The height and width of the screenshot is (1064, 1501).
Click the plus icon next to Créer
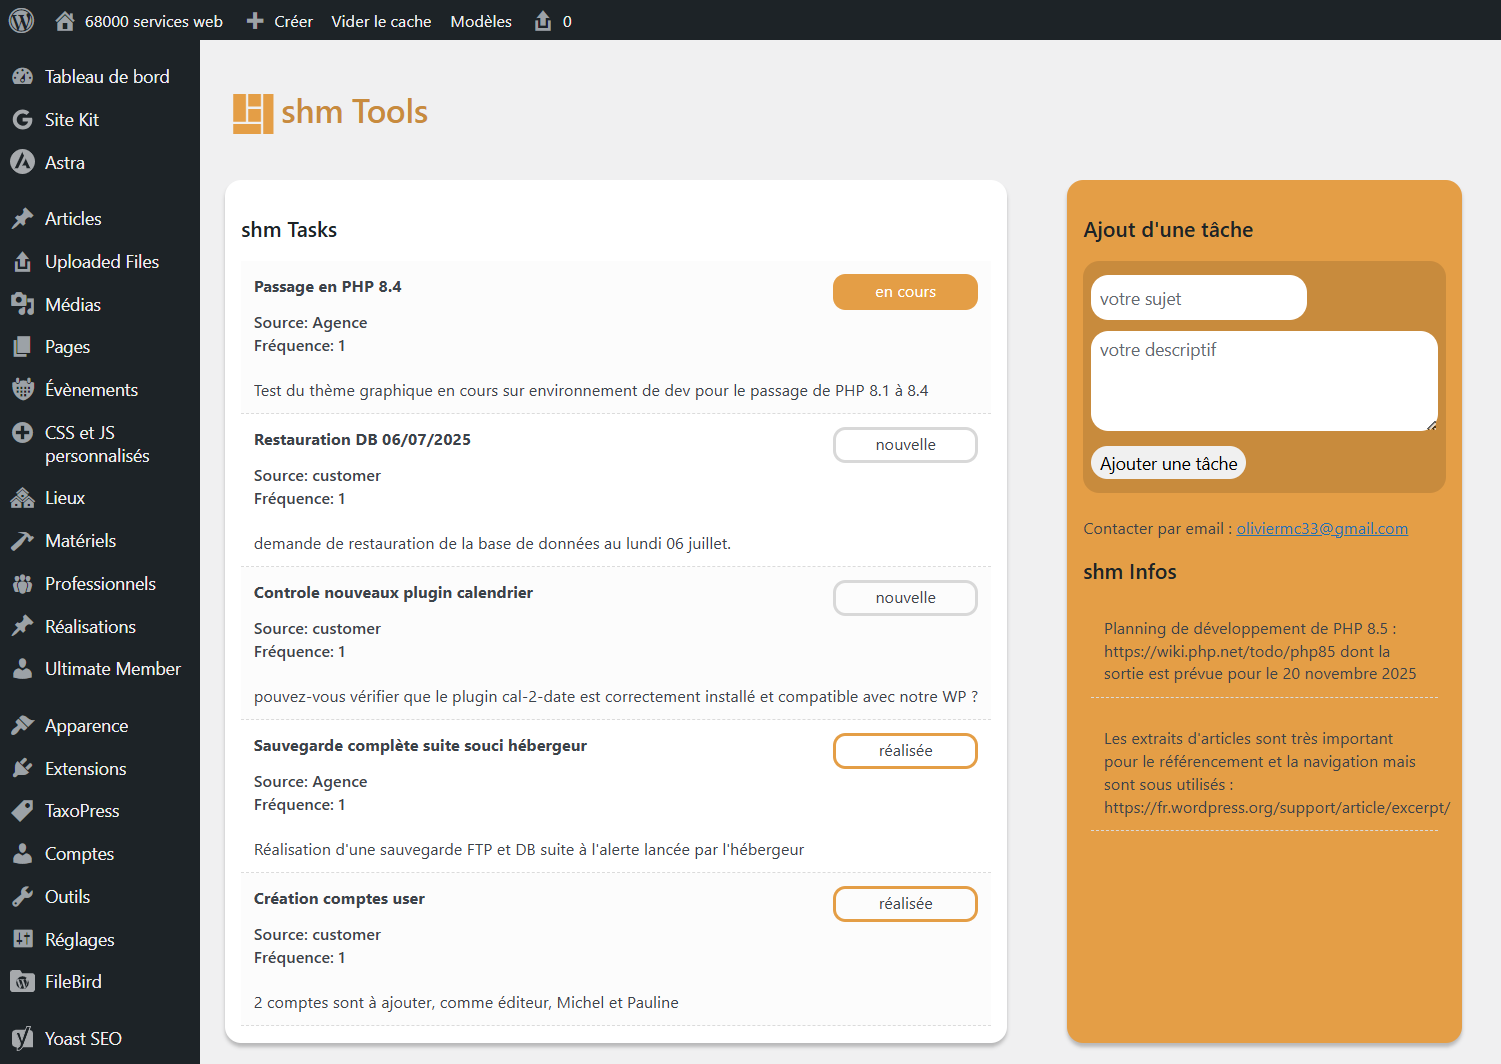click(x=255, y=21)
